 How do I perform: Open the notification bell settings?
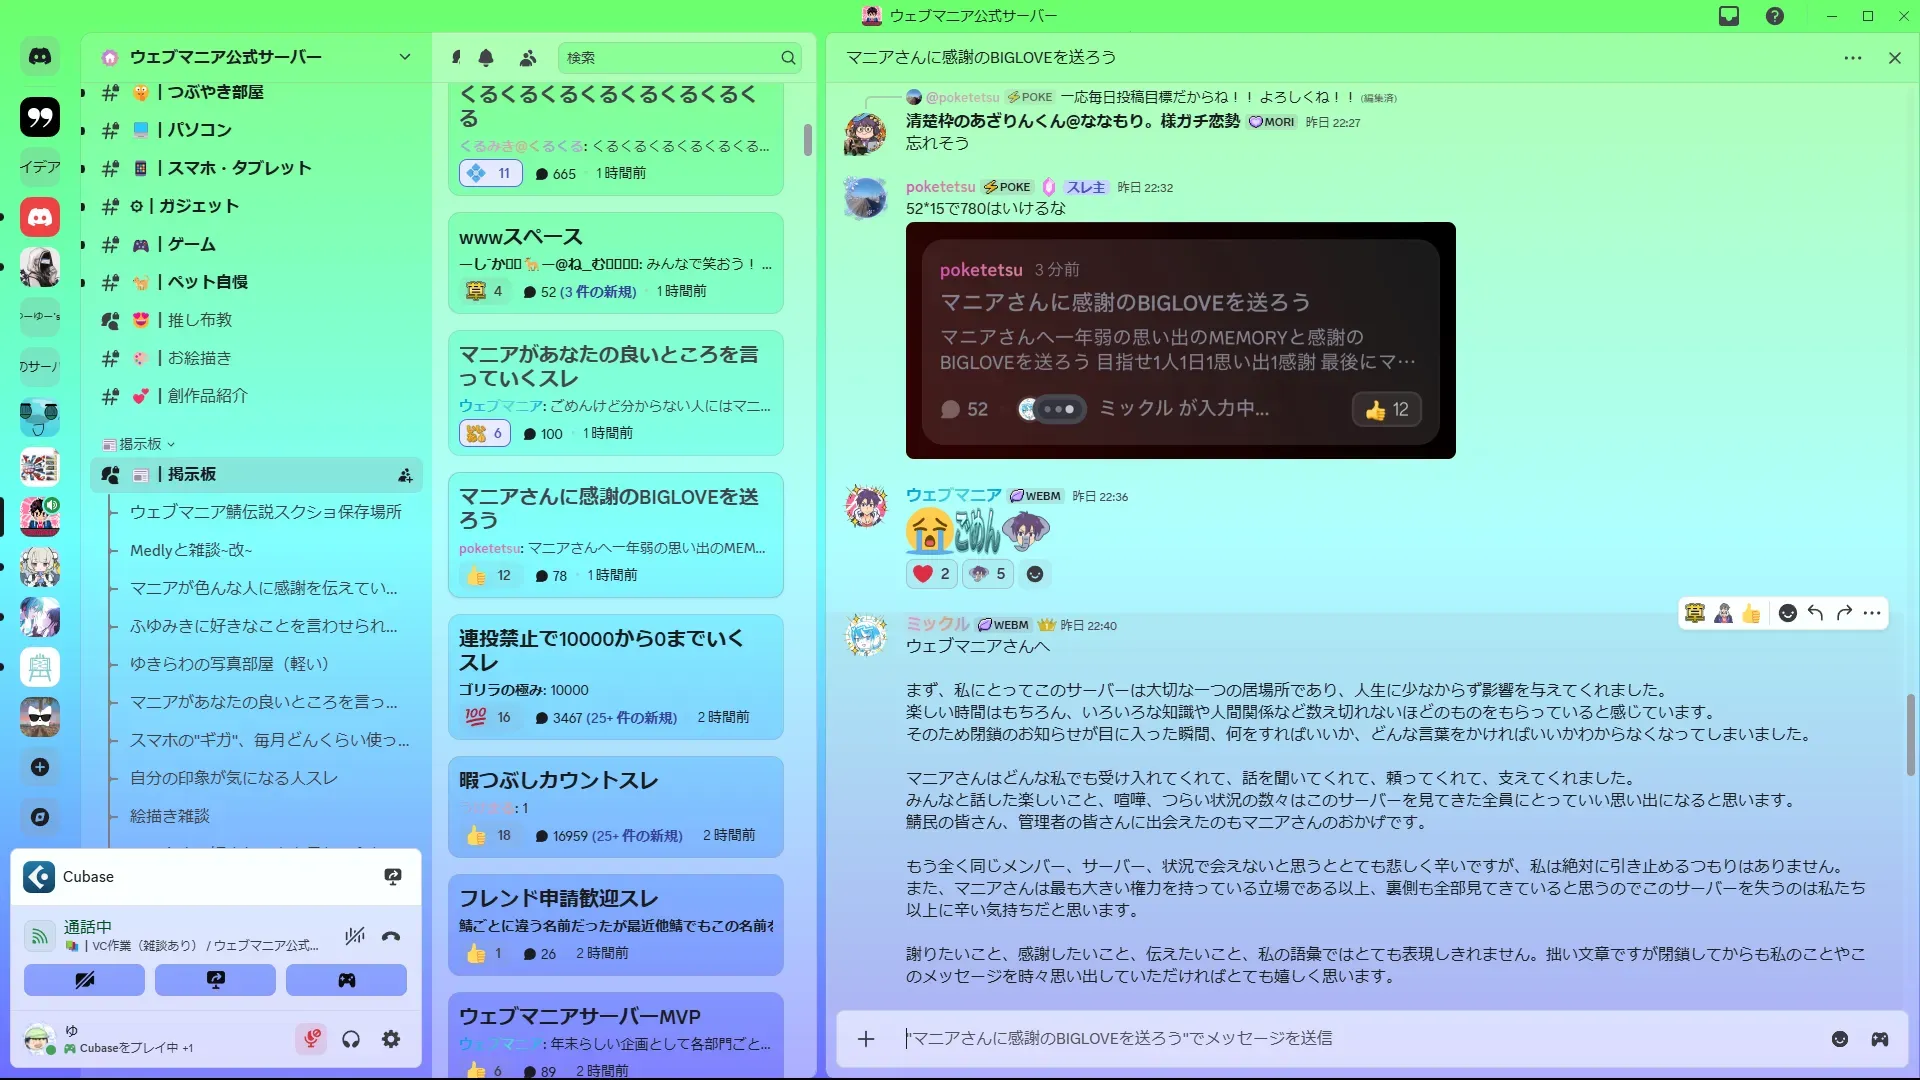click(x=486, y=58)
